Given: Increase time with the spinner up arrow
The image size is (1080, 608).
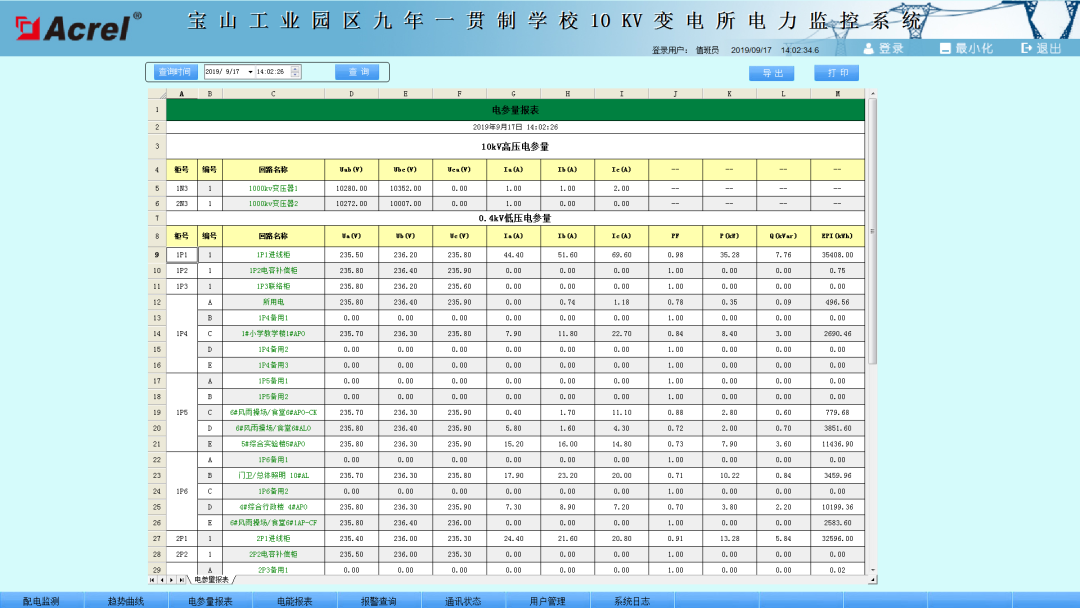Looking at the screenshot, I should (x=295, y=69).
